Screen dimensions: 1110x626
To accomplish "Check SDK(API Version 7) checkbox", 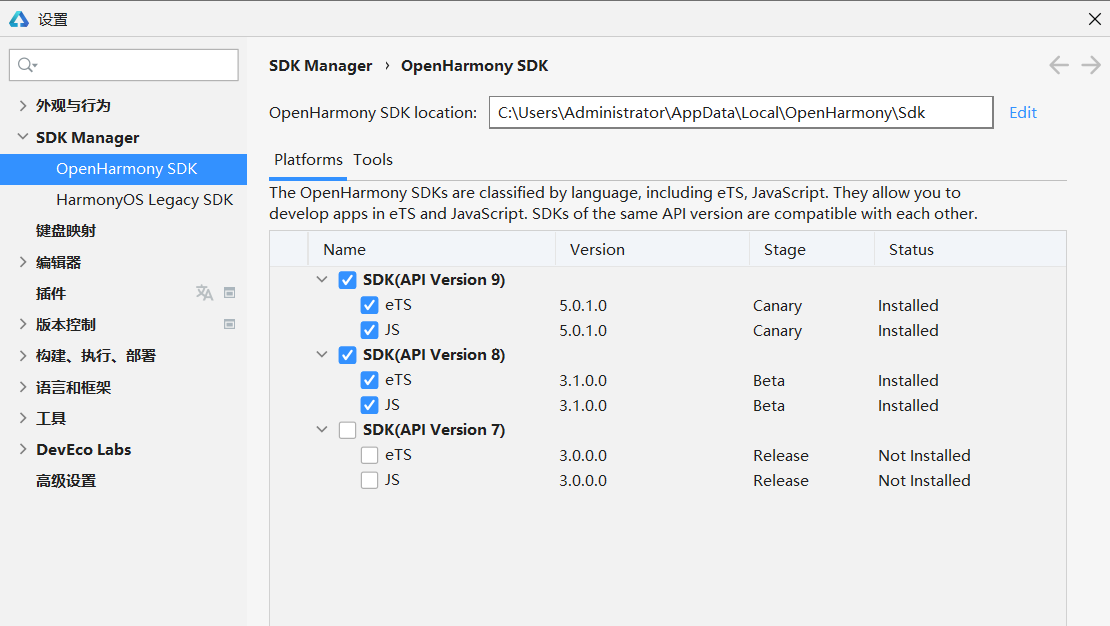I will (347, 430).
